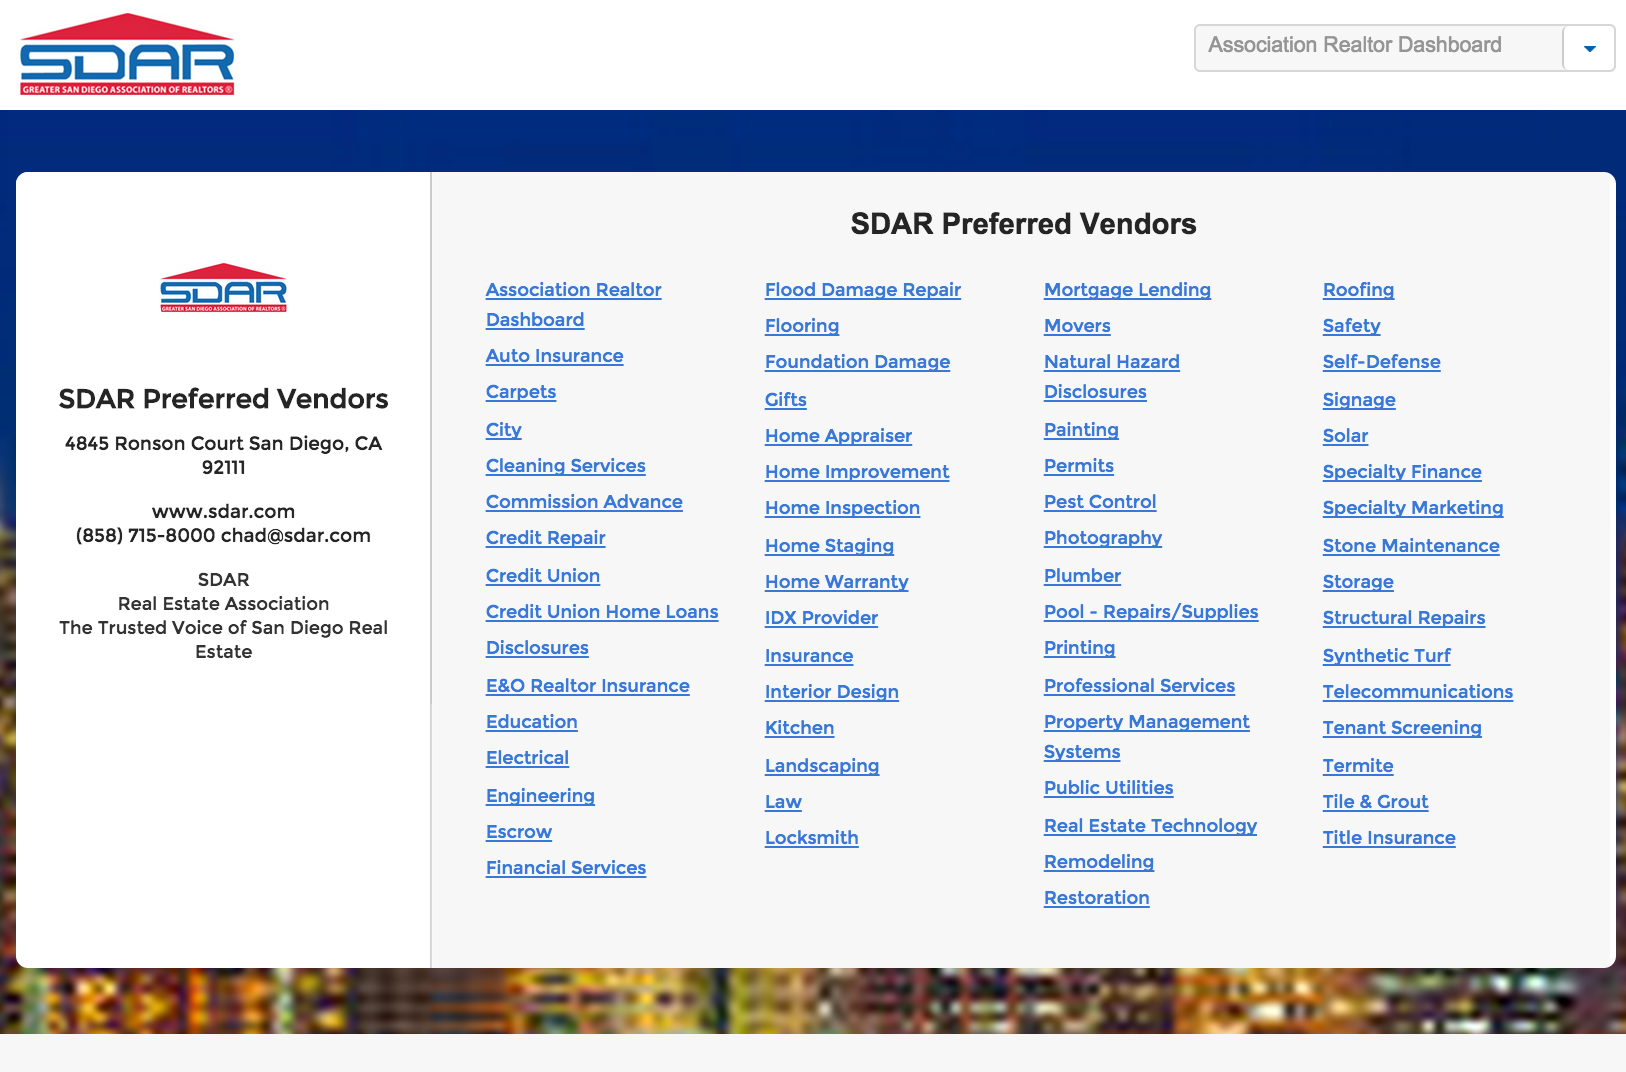
Task: Go to Printing vendors
Action: coord(1079,648)
